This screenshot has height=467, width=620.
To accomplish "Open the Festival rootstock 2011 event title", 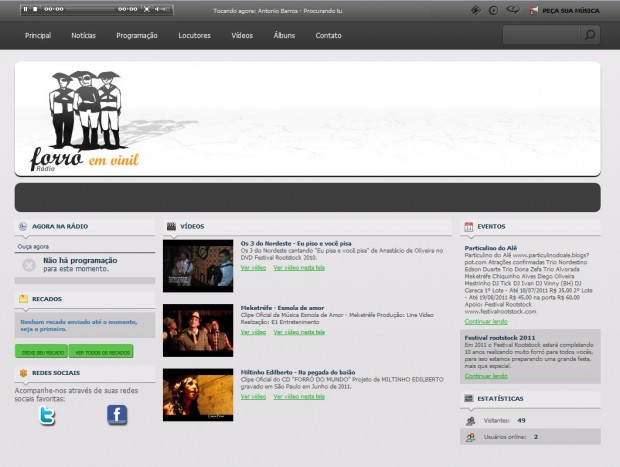I will pyautogui.click(x=500, y=338).
